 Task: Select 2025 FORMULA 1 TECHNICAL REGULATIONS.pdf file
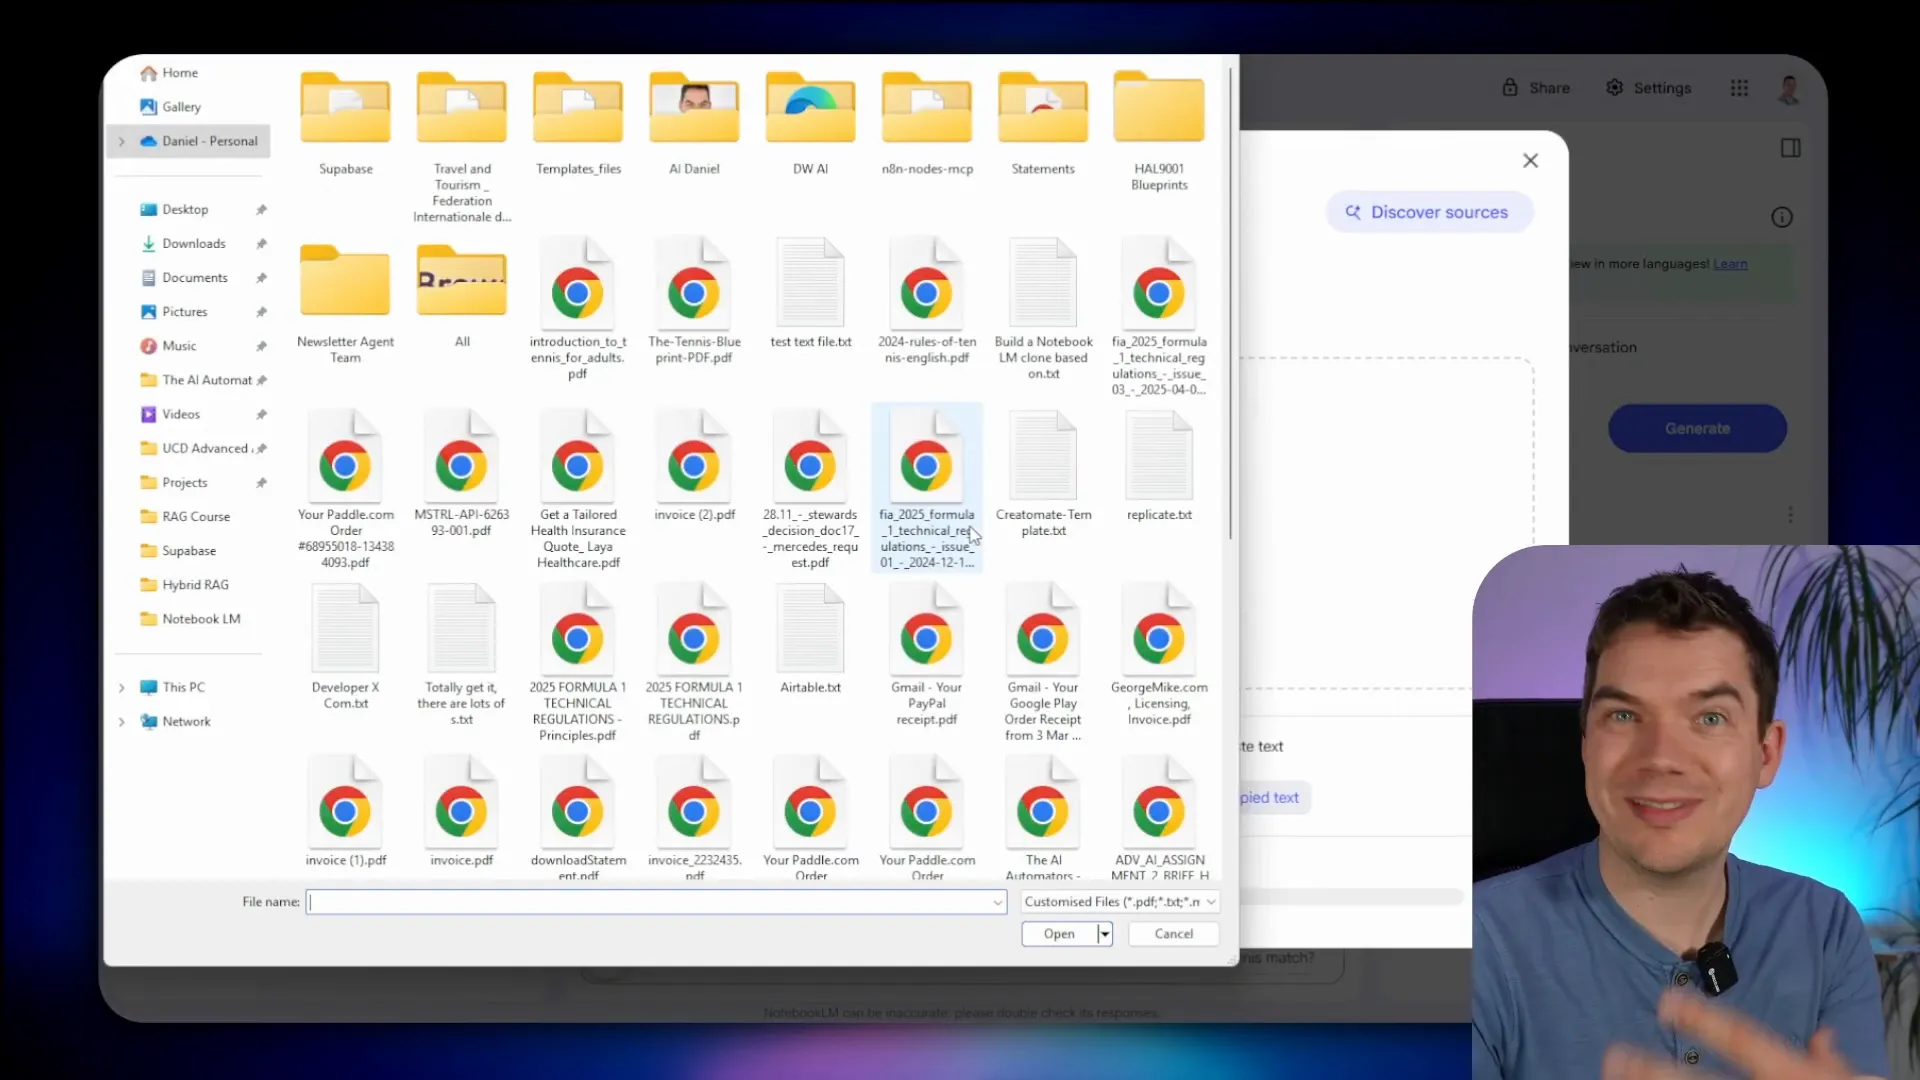(694, 664)
